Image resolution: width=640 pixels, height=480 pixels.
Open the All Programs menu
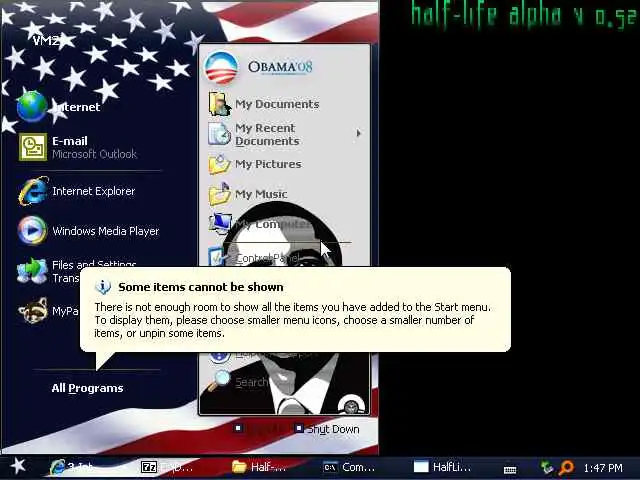coord(87,388)
